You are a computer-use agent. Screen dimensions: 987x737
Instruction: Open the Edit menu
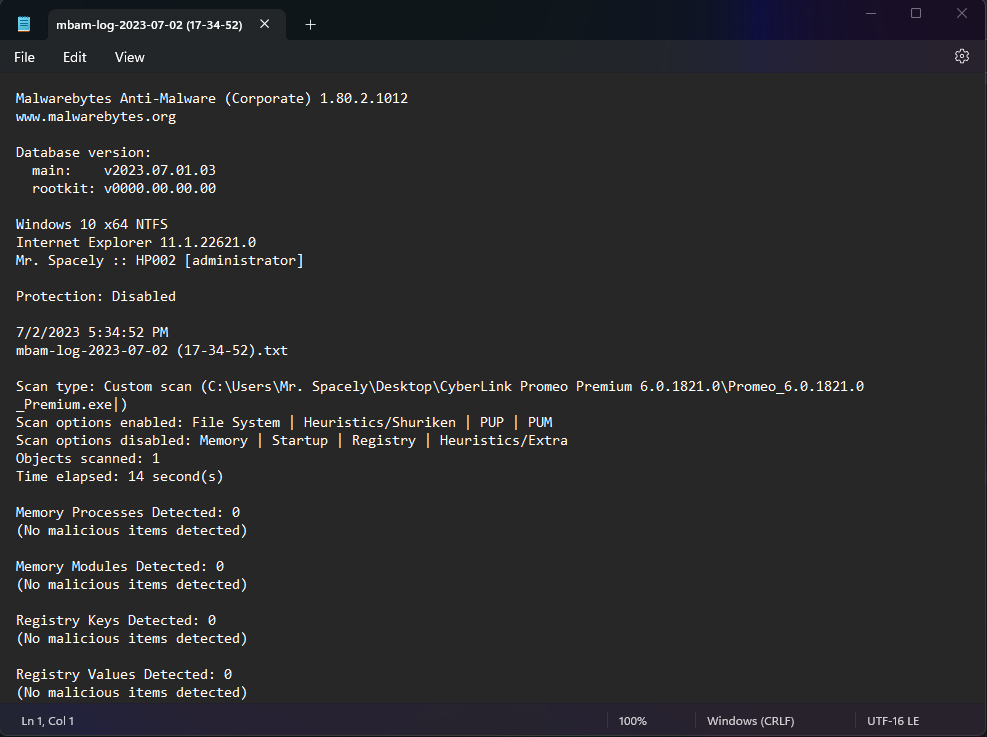(x=74, y=57)
